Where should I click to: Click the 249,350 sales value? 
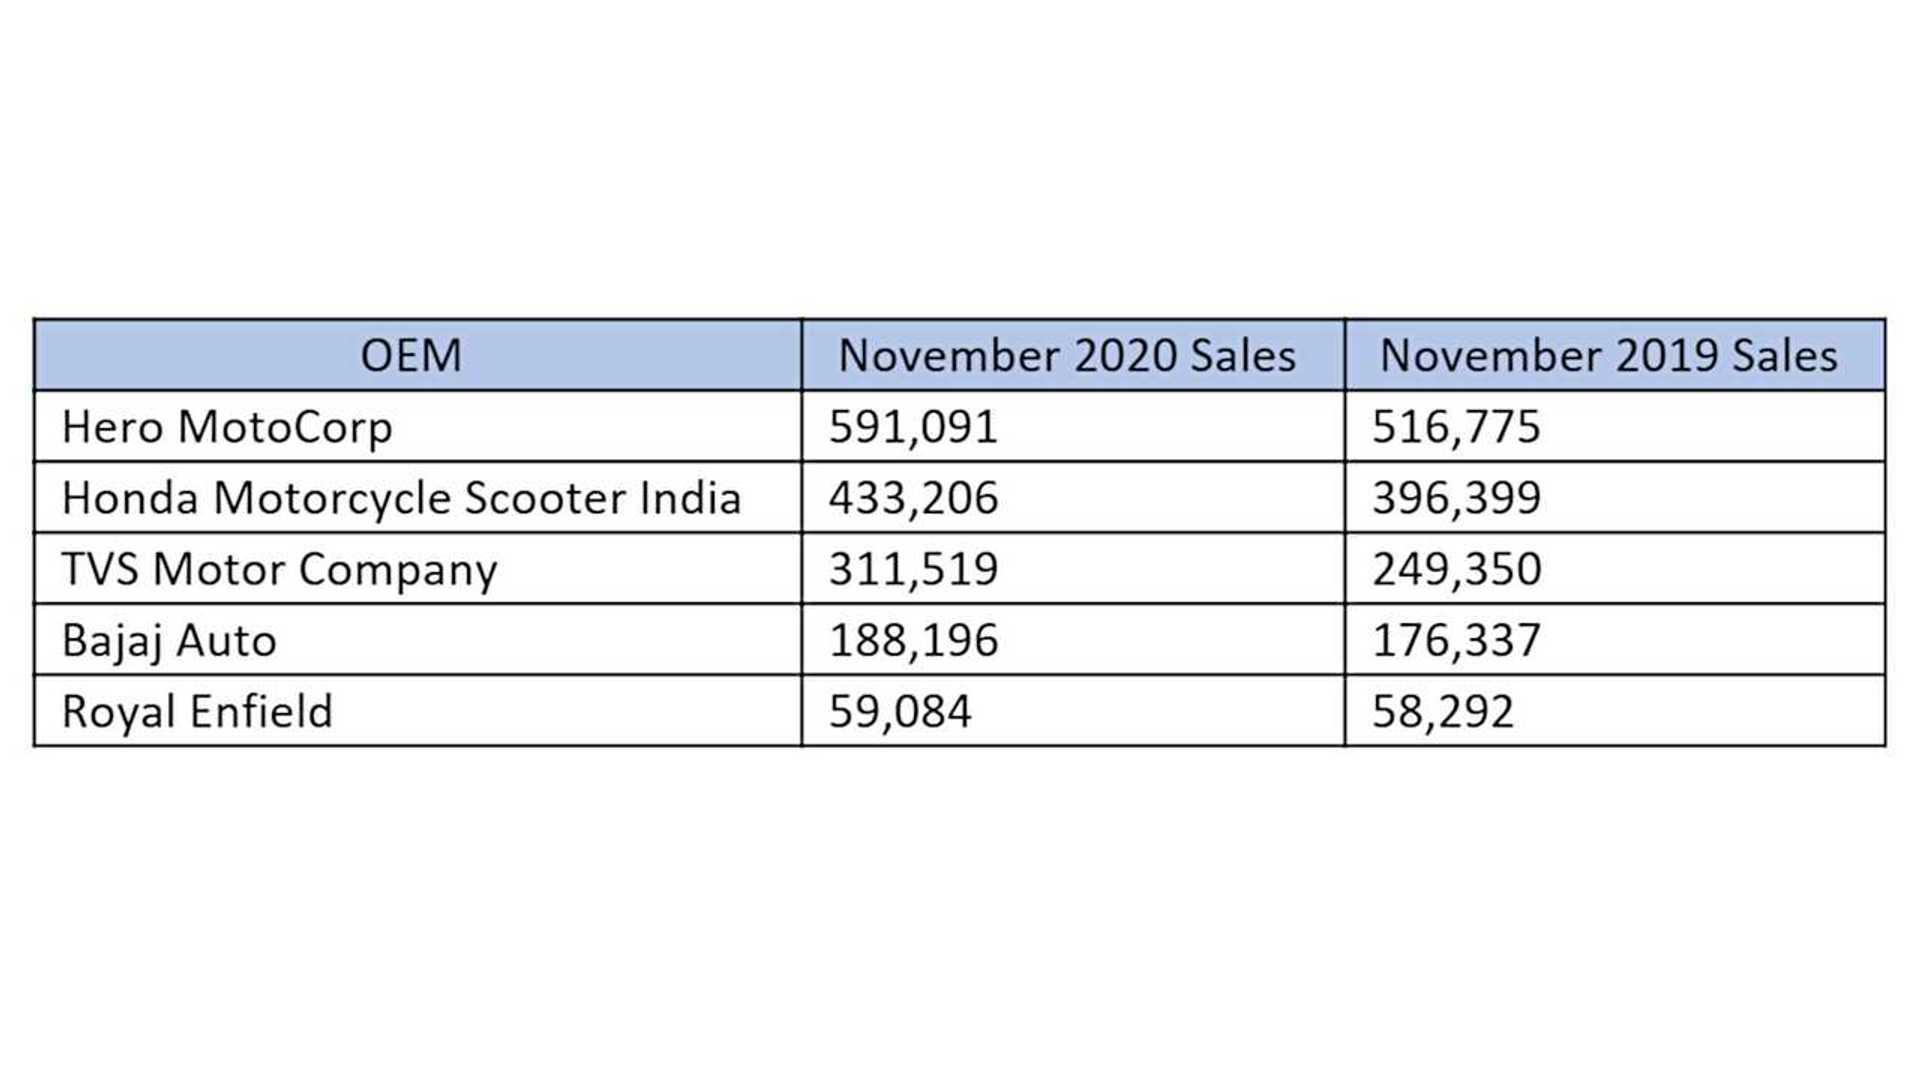[1456, 569]
